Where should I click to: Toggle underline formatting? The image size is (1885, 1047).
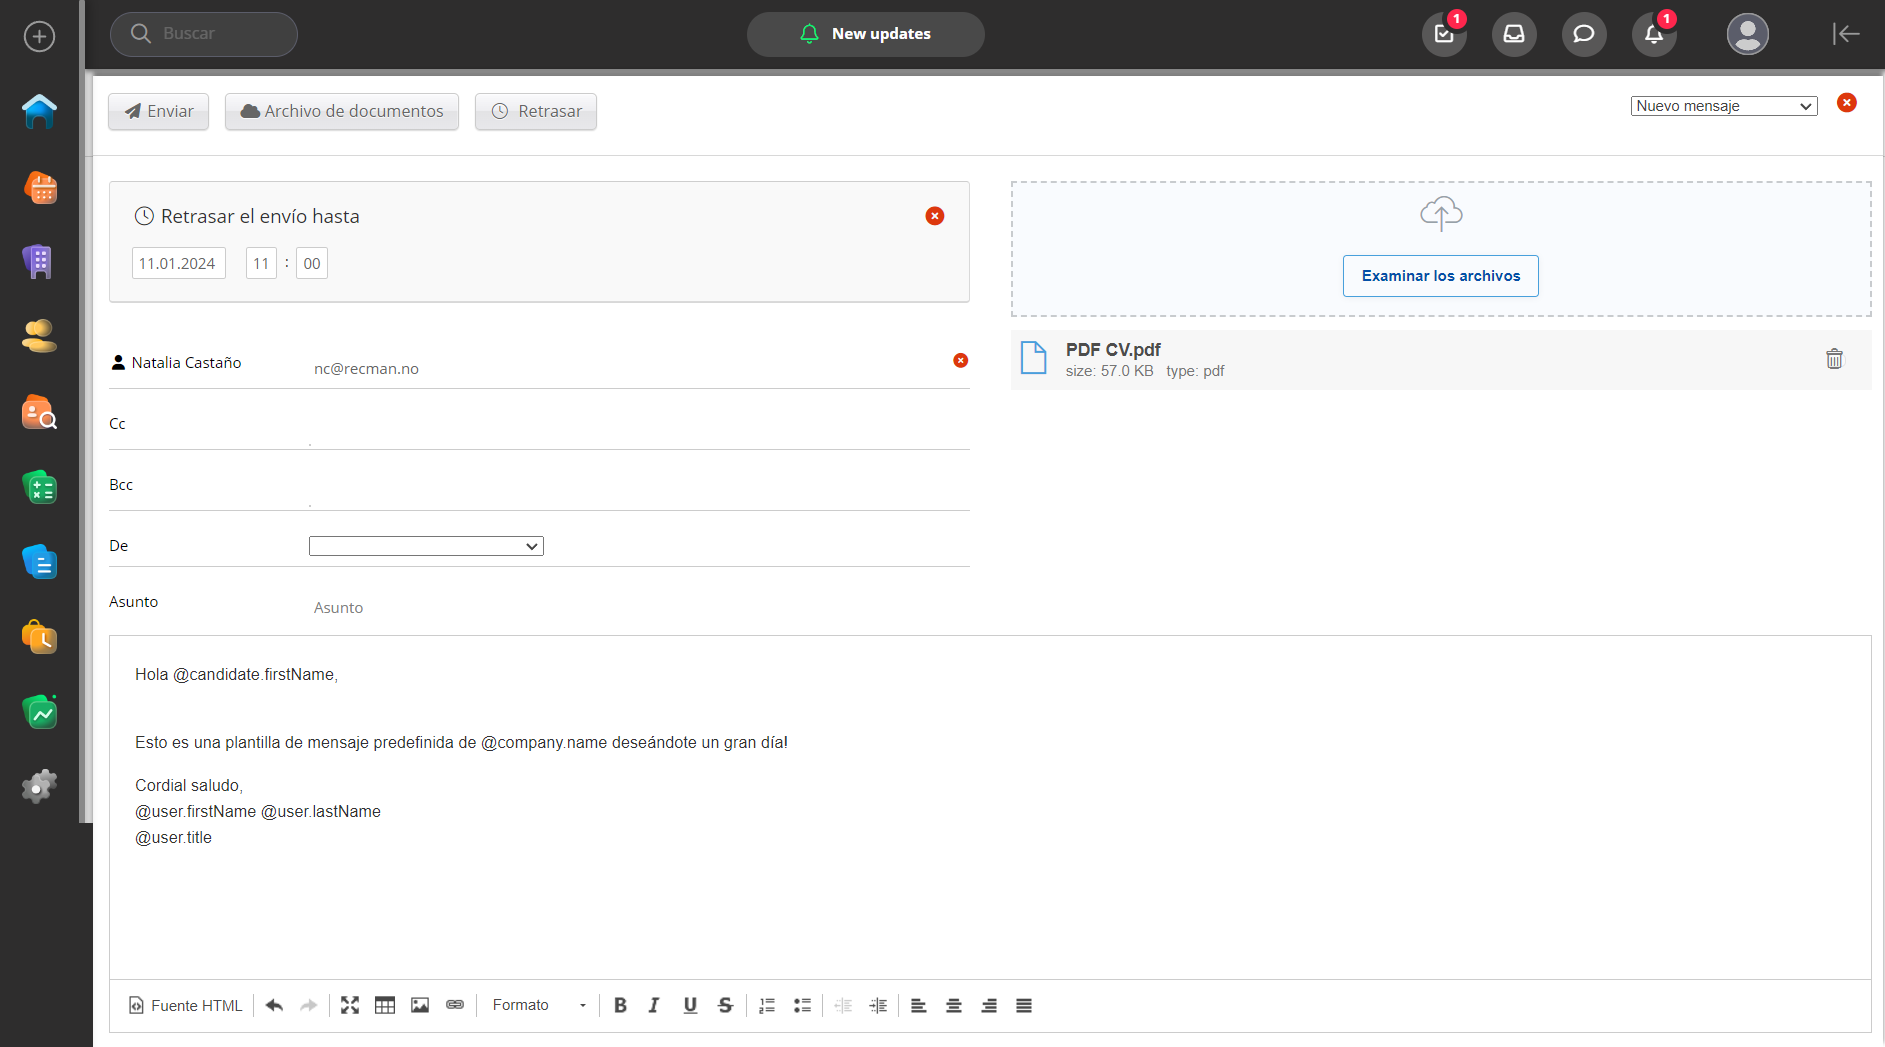coord(690,1005)
